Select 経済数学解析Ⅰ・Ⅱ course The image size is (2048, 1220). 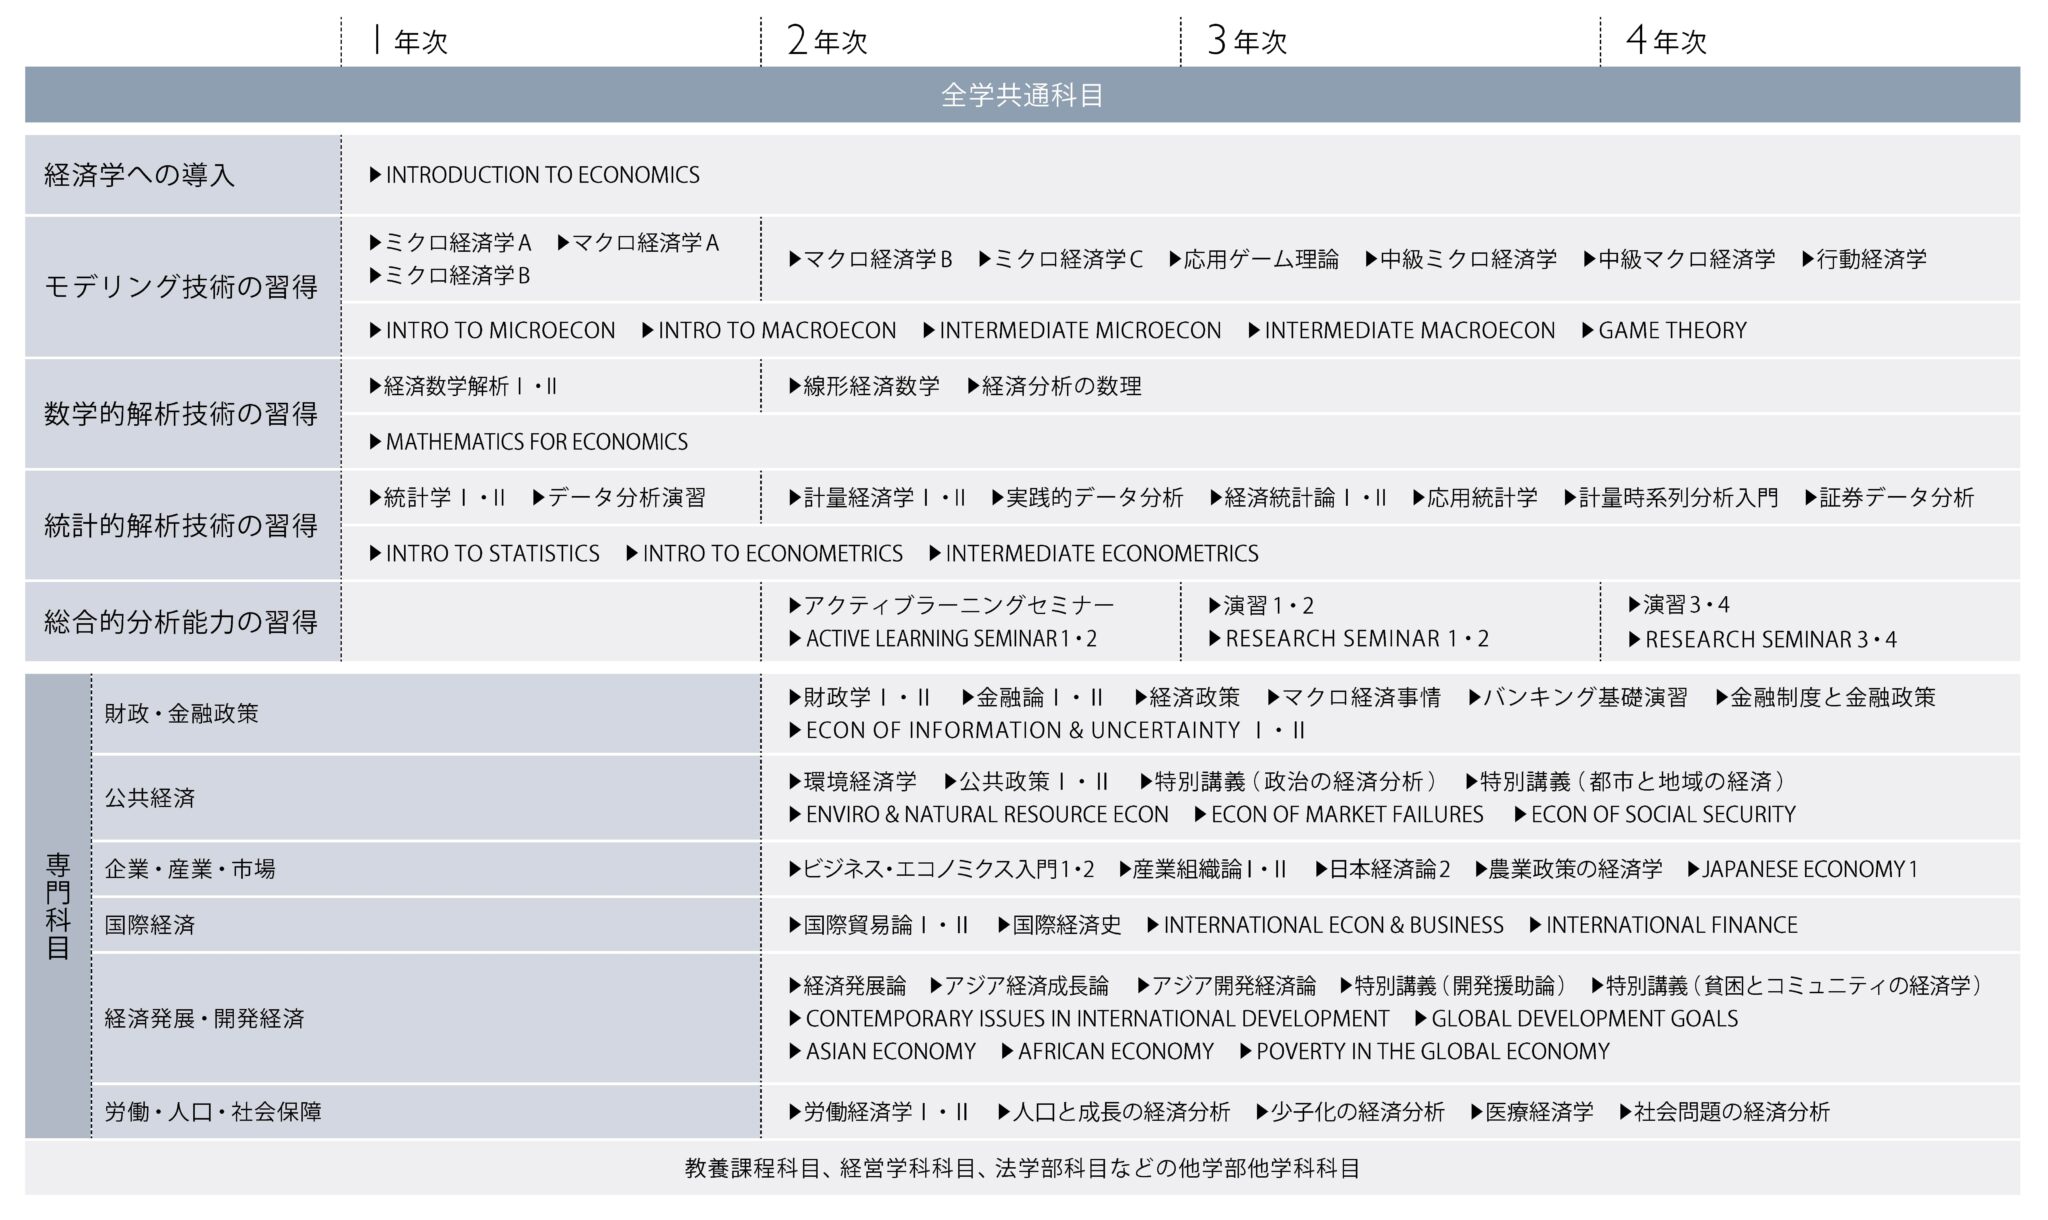(463, 387)
